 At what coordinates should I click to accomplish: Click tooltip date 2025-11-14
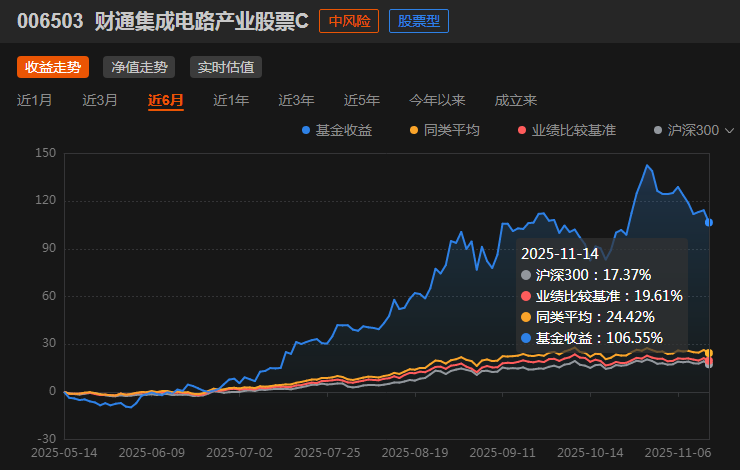tap(560, 254)
